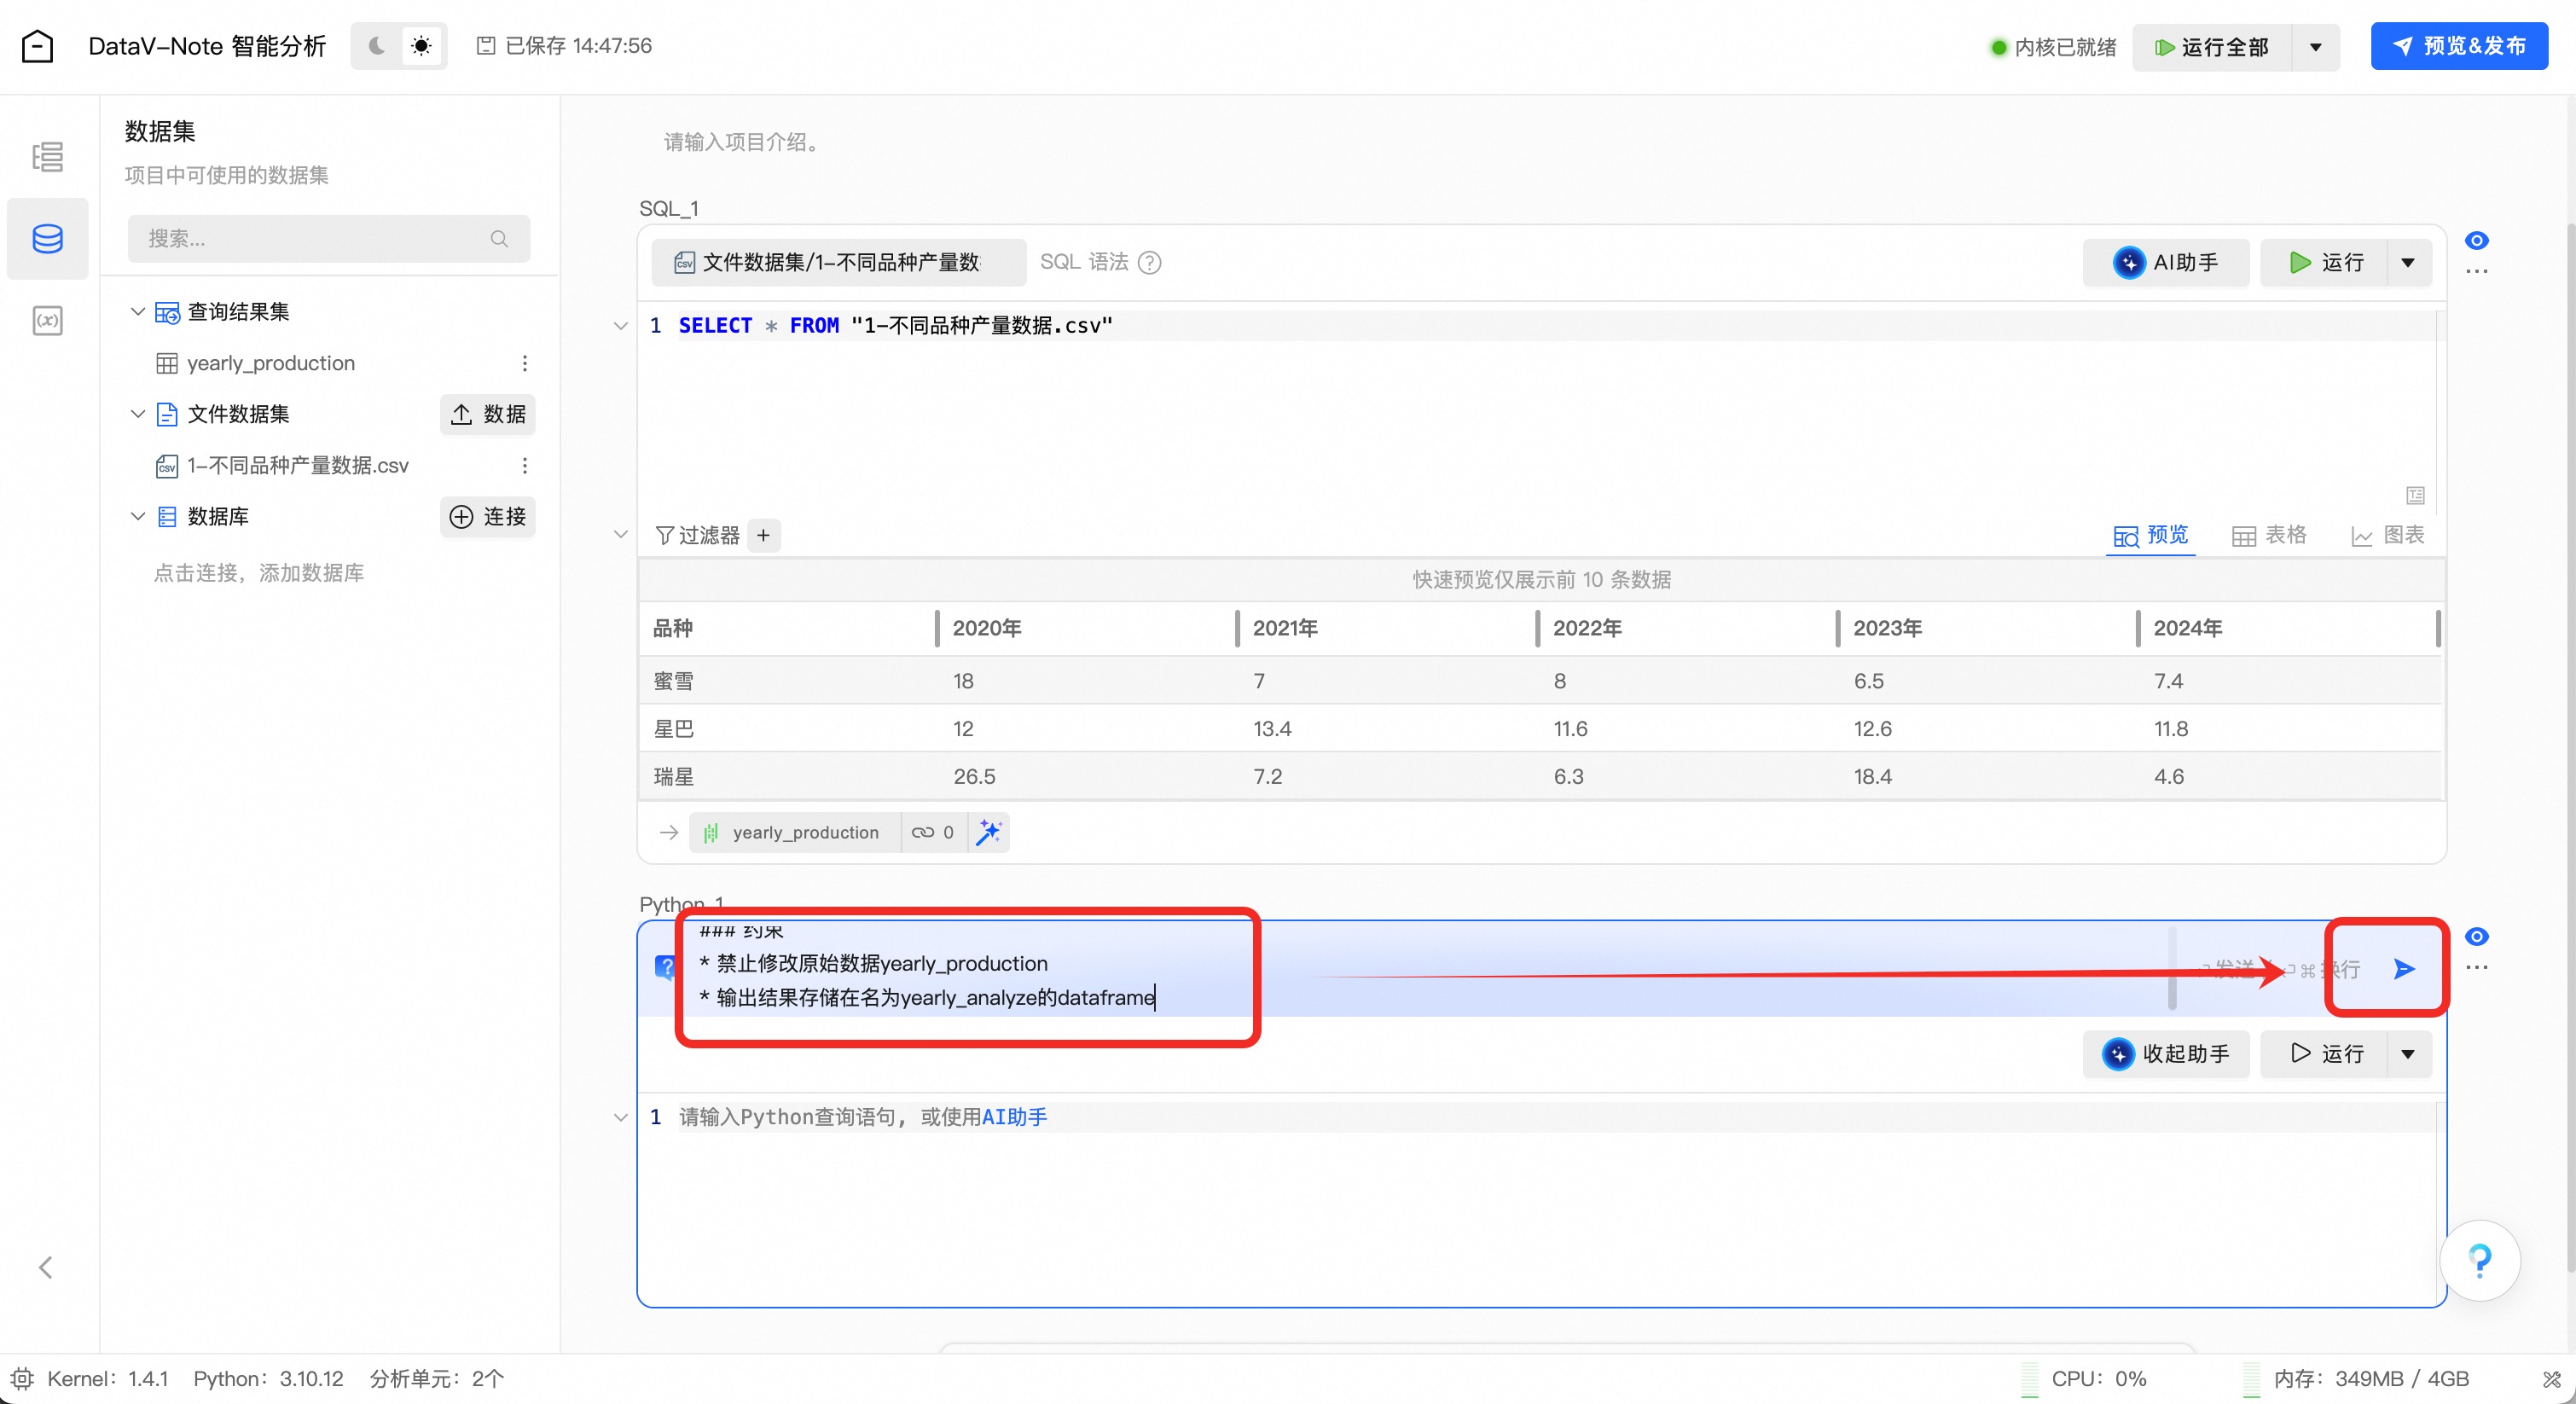The image size is (2576, 1404).
Task: Click the SQL syntax help icon
Action: pyautogui.click(x=1150, y=262)
